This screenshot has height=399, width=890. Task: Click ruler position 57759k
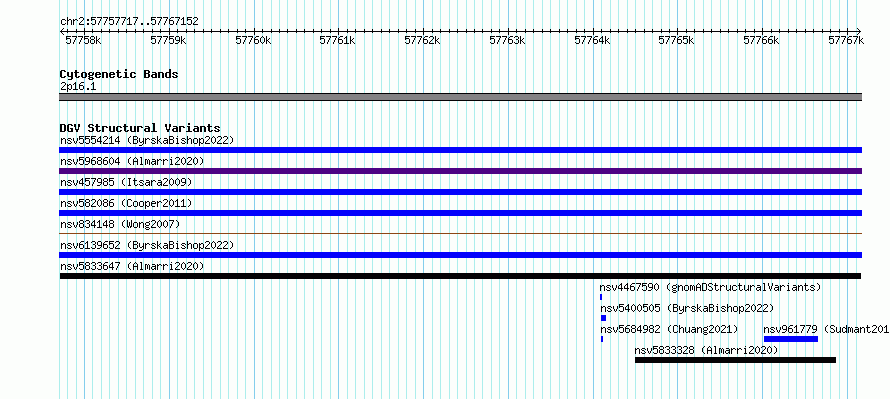tap(168, 40)
